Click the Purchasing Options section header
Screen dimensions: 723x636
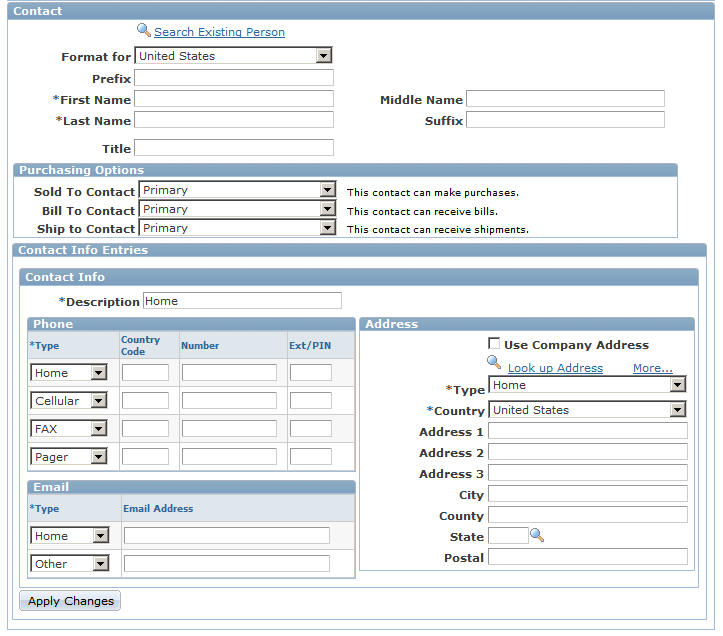coord(345,170)
